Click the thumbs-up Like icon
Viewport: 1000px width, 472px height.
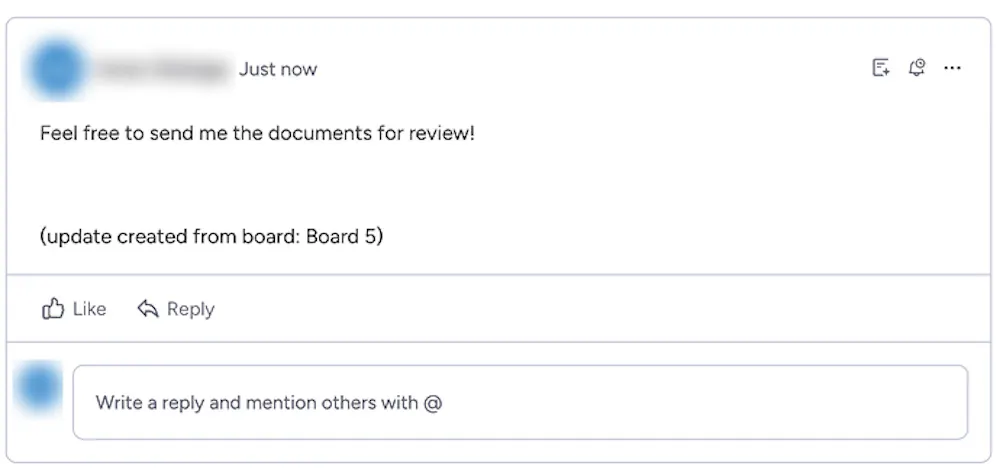tap(53, 309)
